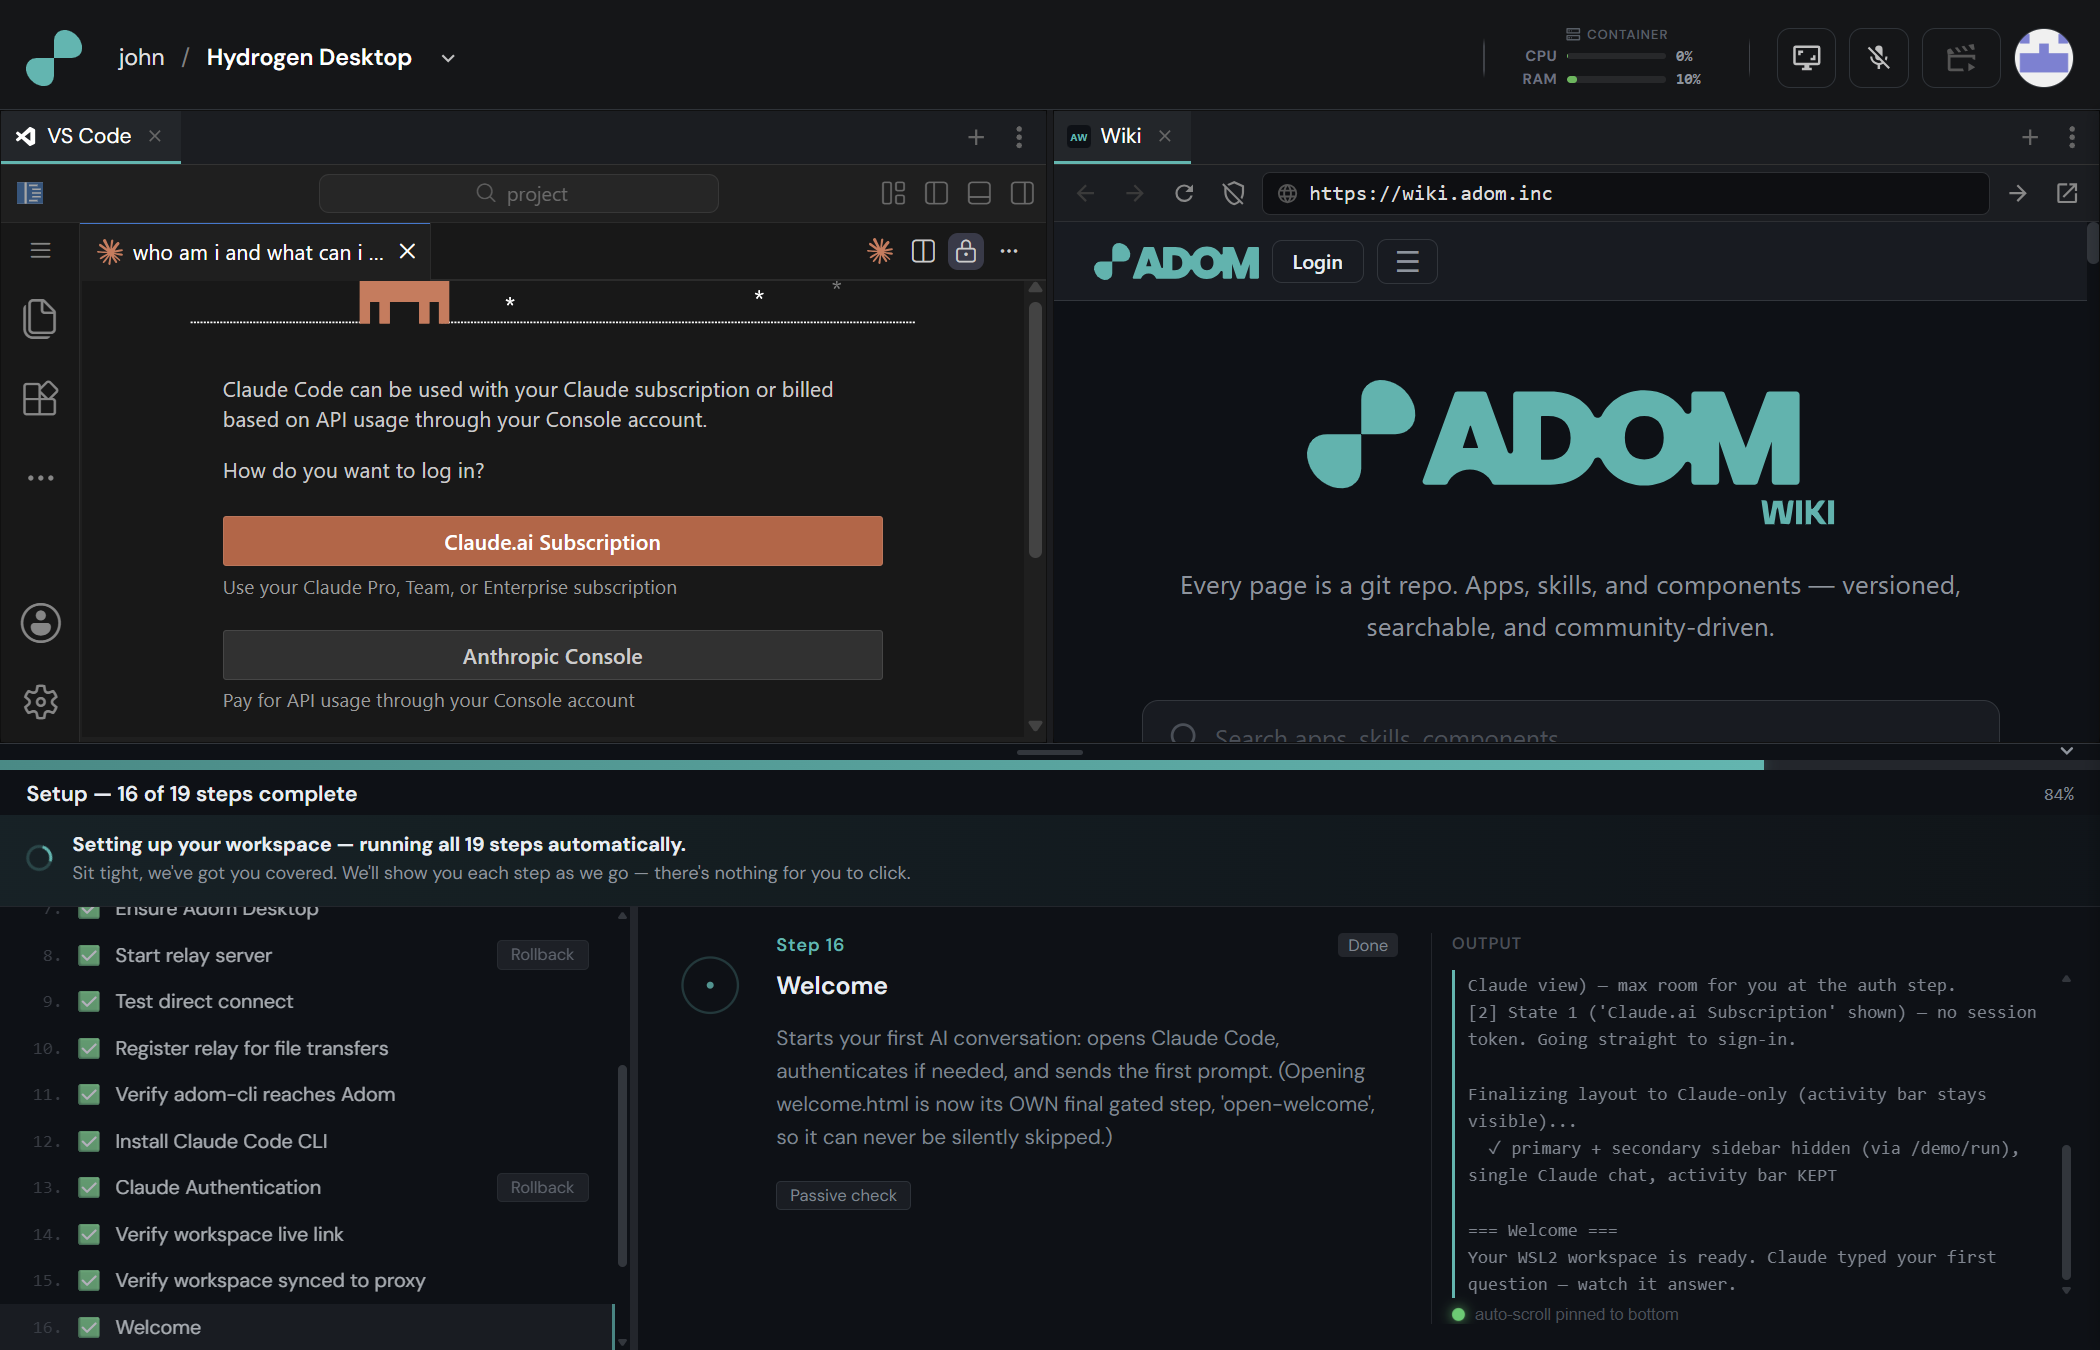This screenshot has width=2100, height=1350.
Task: Collapse the Setup panel with the chevron
Action: point(2067,751)
